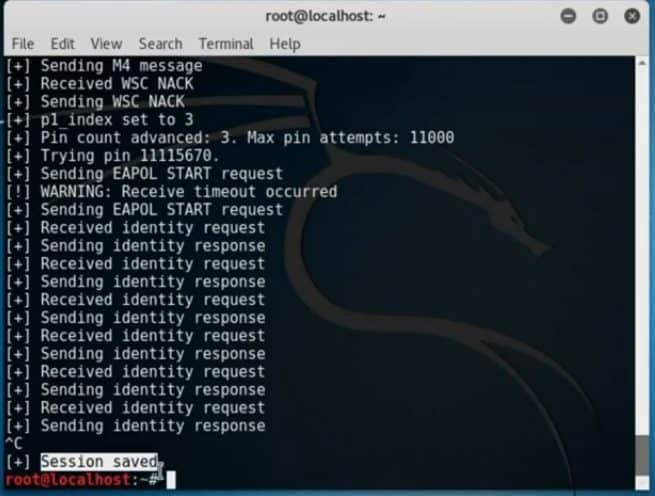Image resolution: width=655 pixels, height=496 pixels.
Task: Click the vertical scrollbar thumb
Action: (642, 455)
